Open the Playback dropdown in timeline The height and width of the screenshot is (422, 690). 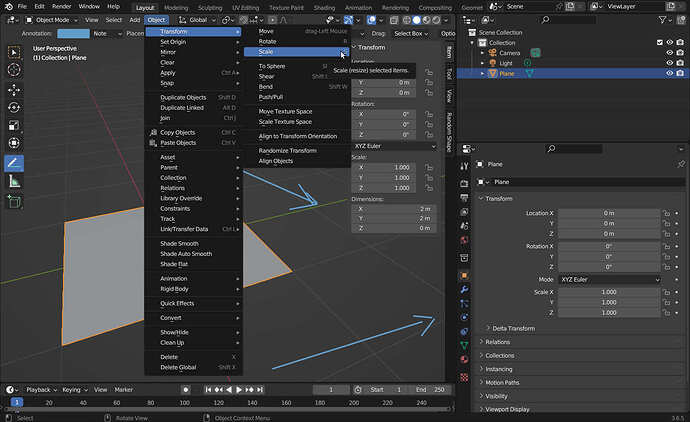click(x=41, y=389)
